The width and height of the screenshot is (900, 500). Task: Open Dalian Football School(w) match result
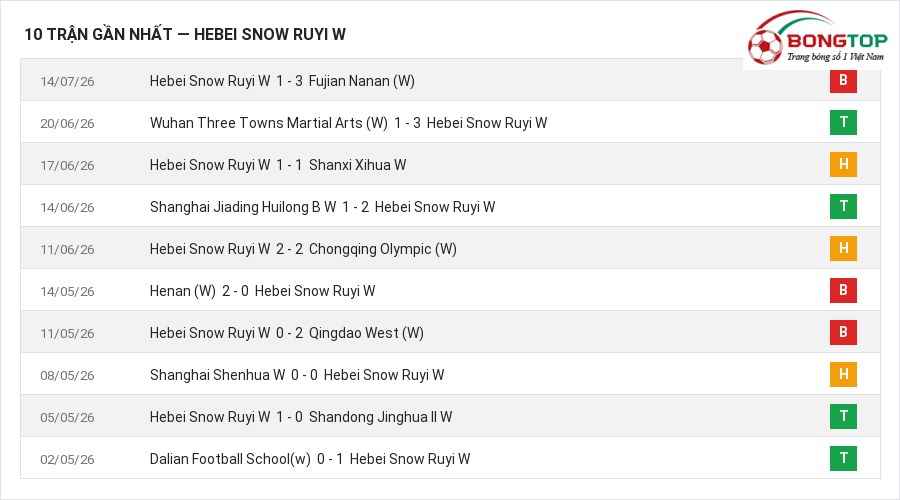point(310,459)
